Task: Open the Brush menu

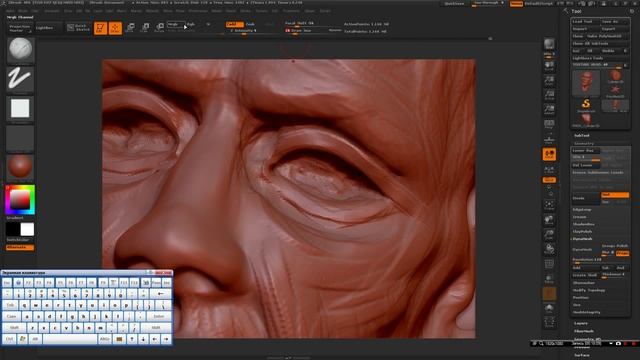Action: click(23, 11)
